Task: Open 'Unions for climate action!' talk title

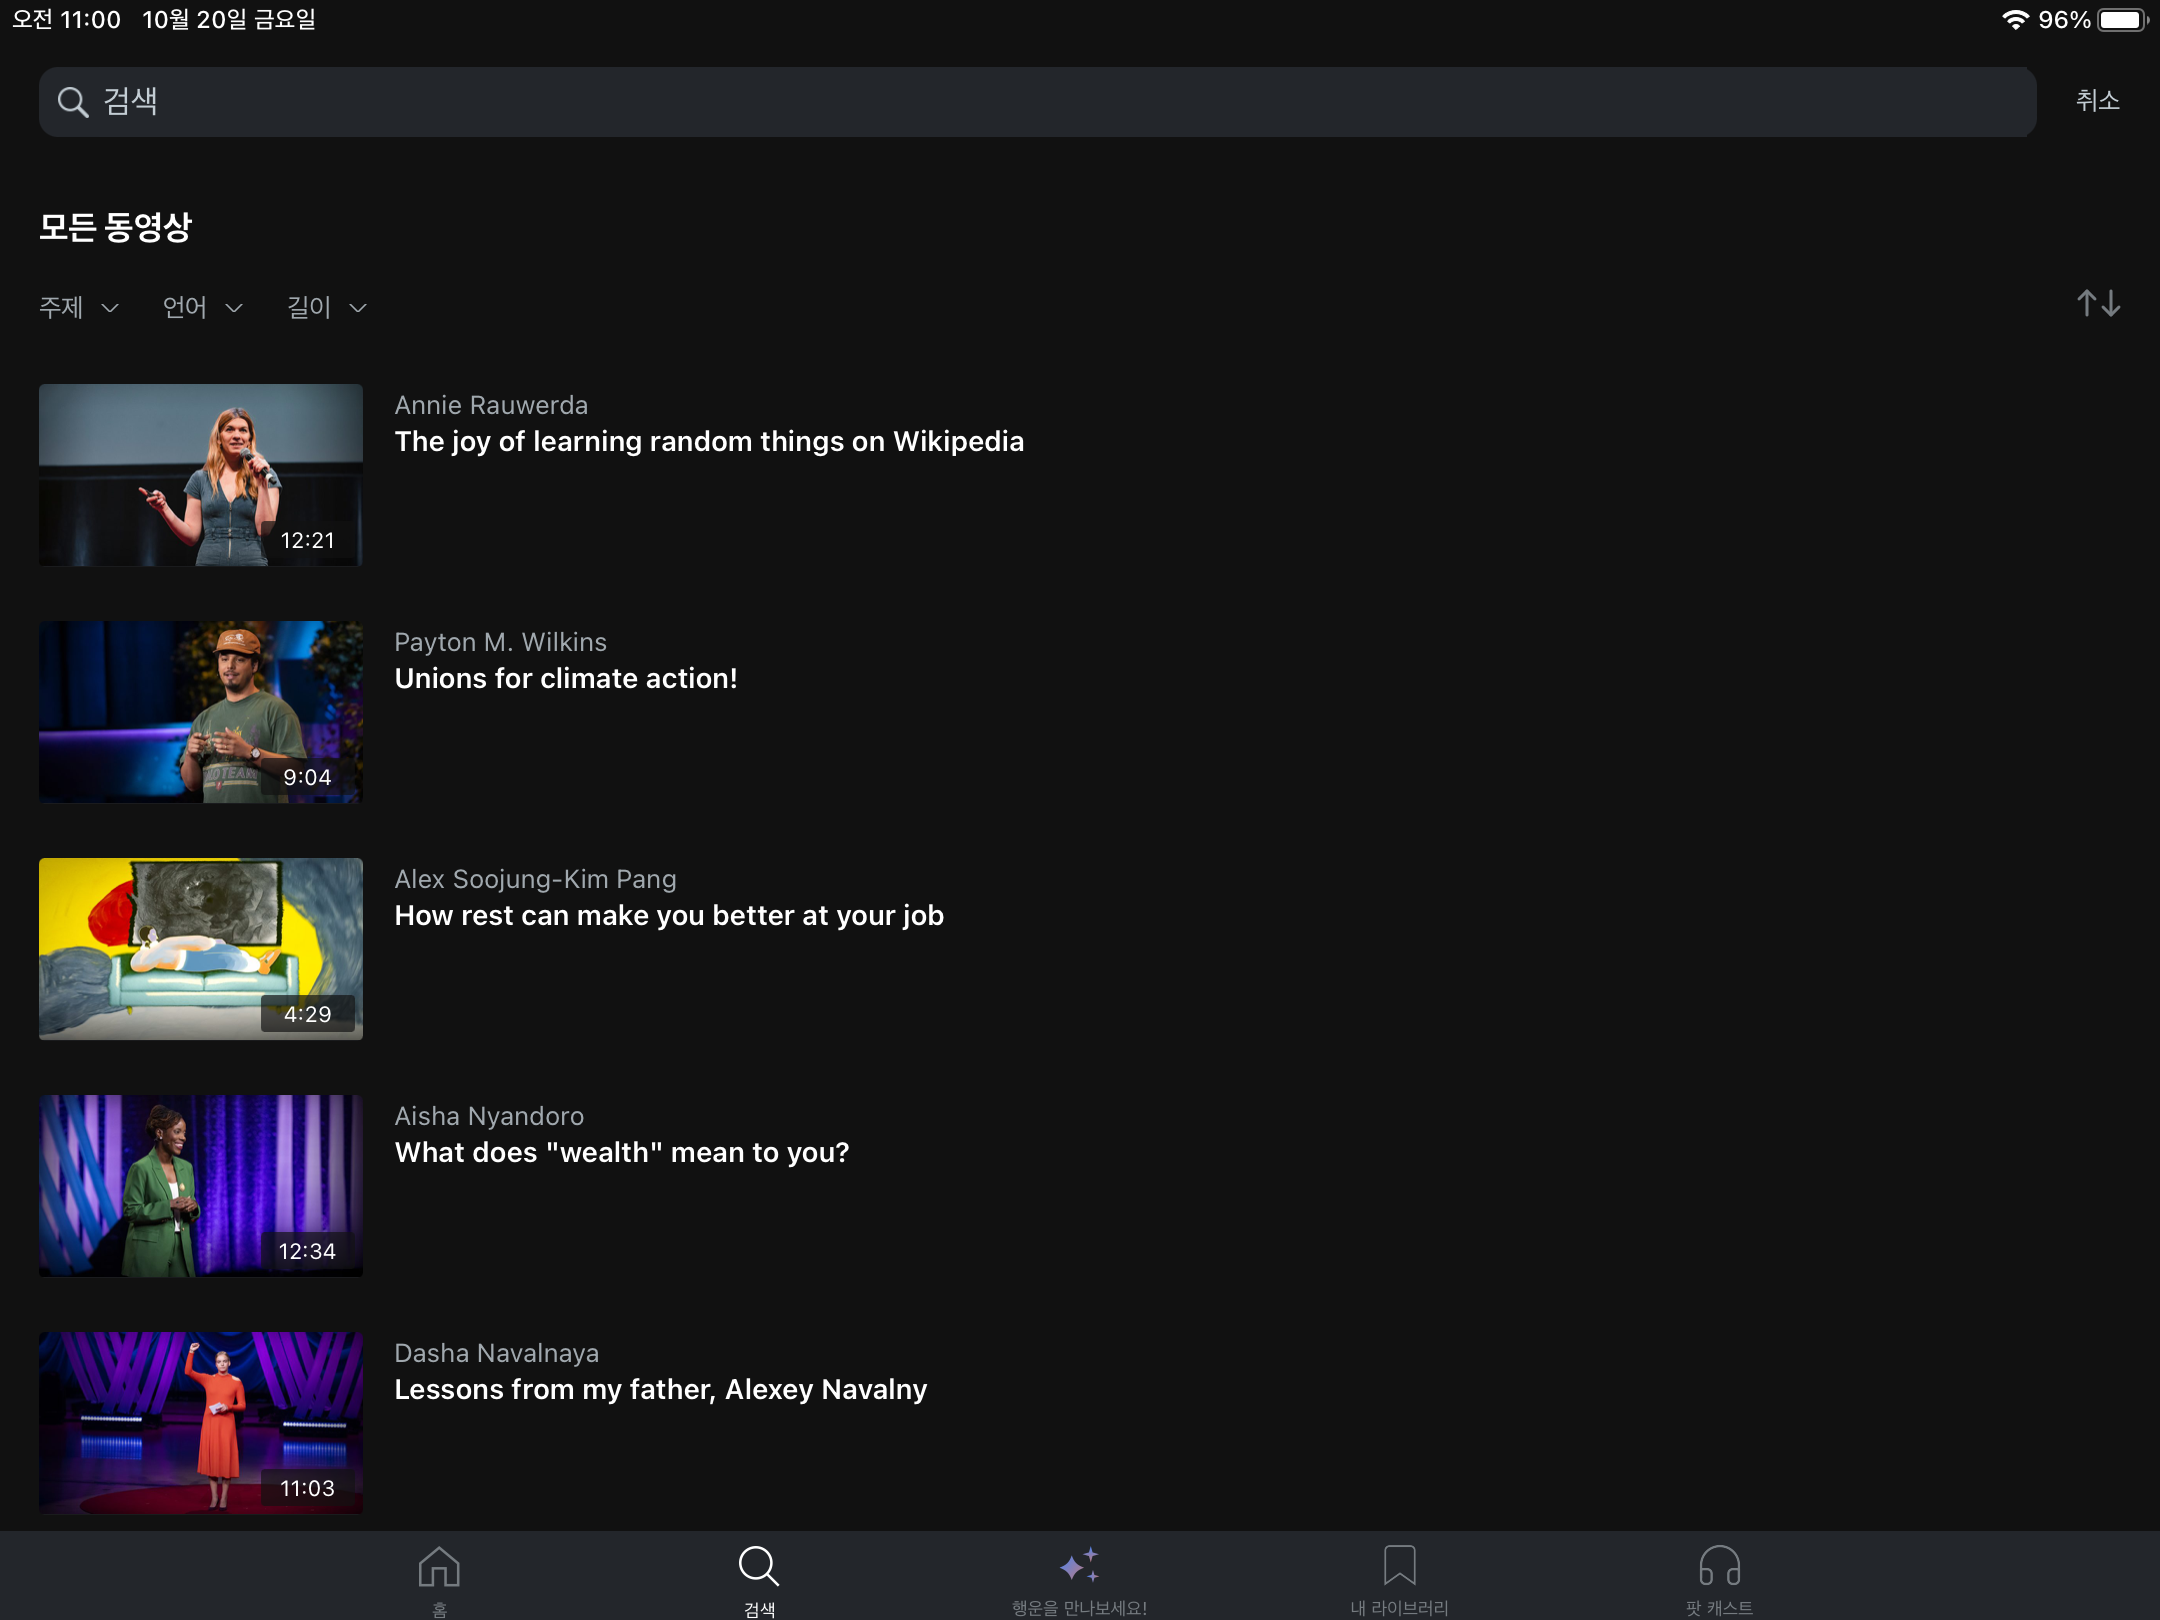Action: click(x=566, y=678)
